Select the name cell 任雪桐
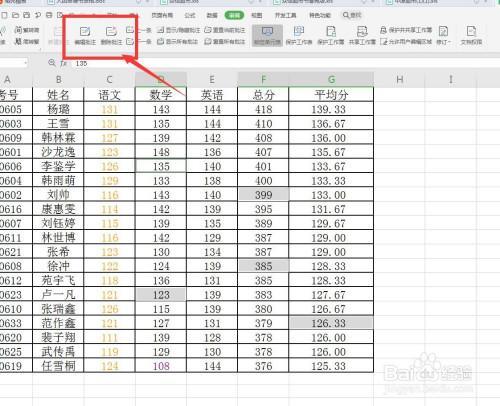Viewport: 500px width, 406px height. (58, 366)
